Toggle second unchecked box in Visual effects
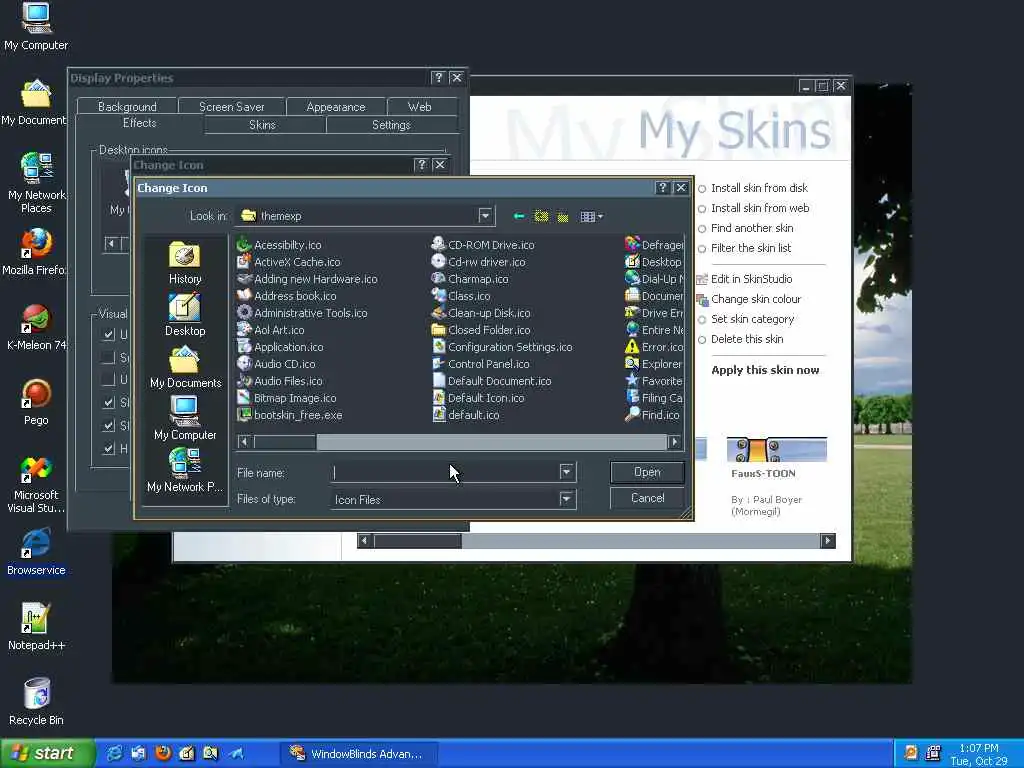The image size is (1024, 768). pos(108,379)
